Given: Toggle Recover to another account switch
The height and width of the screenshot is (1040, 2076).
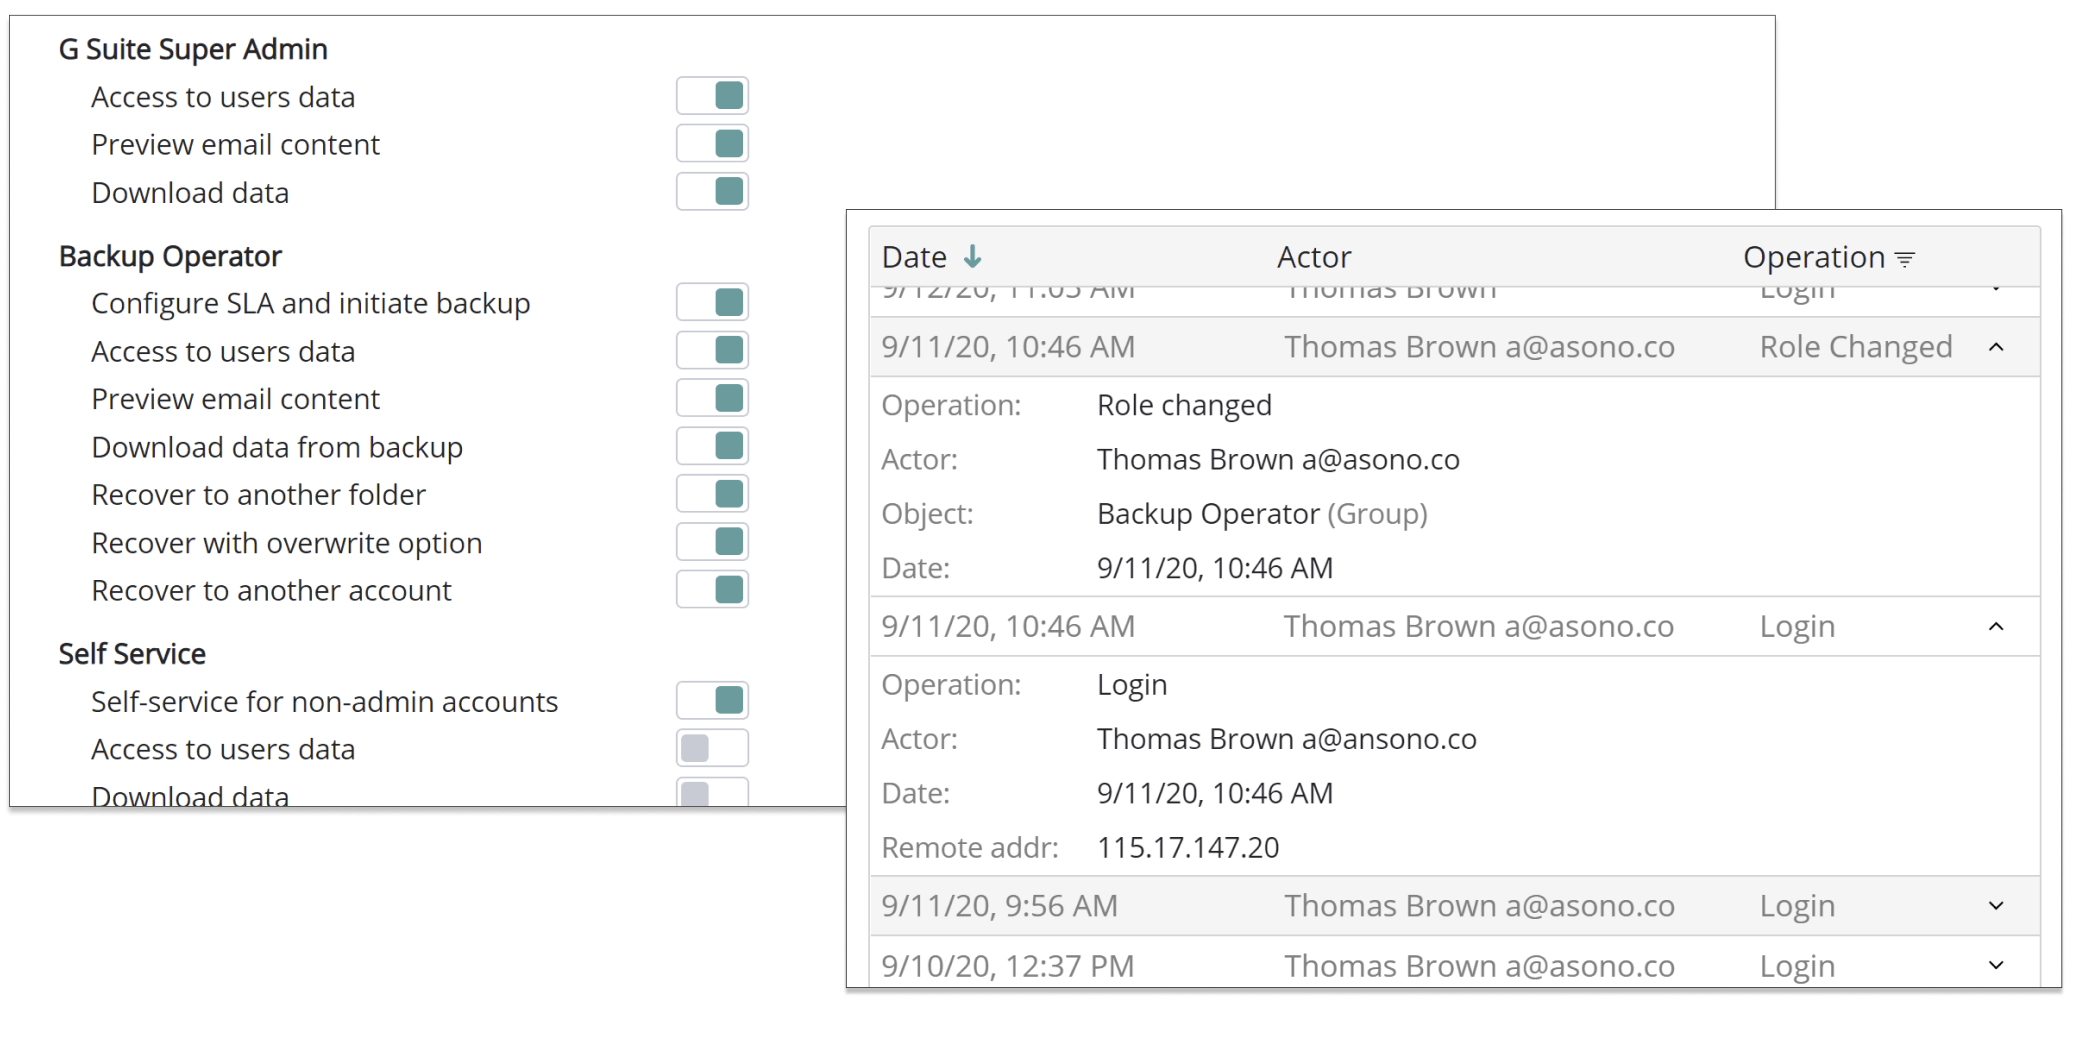Looking at the screenshot, I should (712, 590).
